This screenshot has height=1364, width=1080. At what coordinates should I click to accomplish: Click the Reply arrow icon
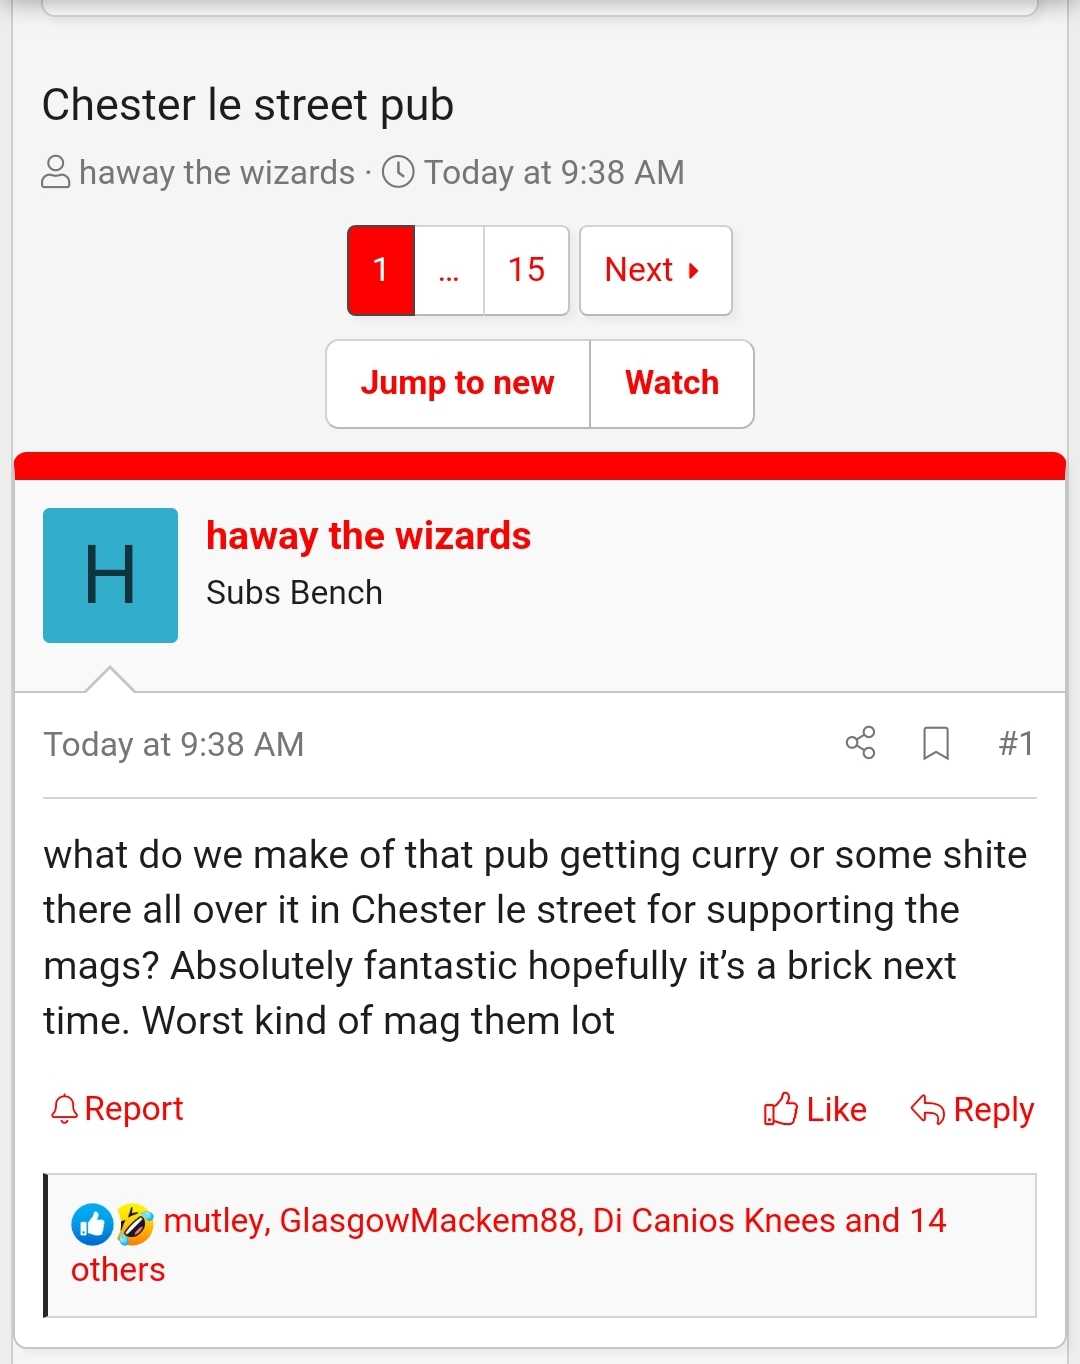click(927, 1109)
